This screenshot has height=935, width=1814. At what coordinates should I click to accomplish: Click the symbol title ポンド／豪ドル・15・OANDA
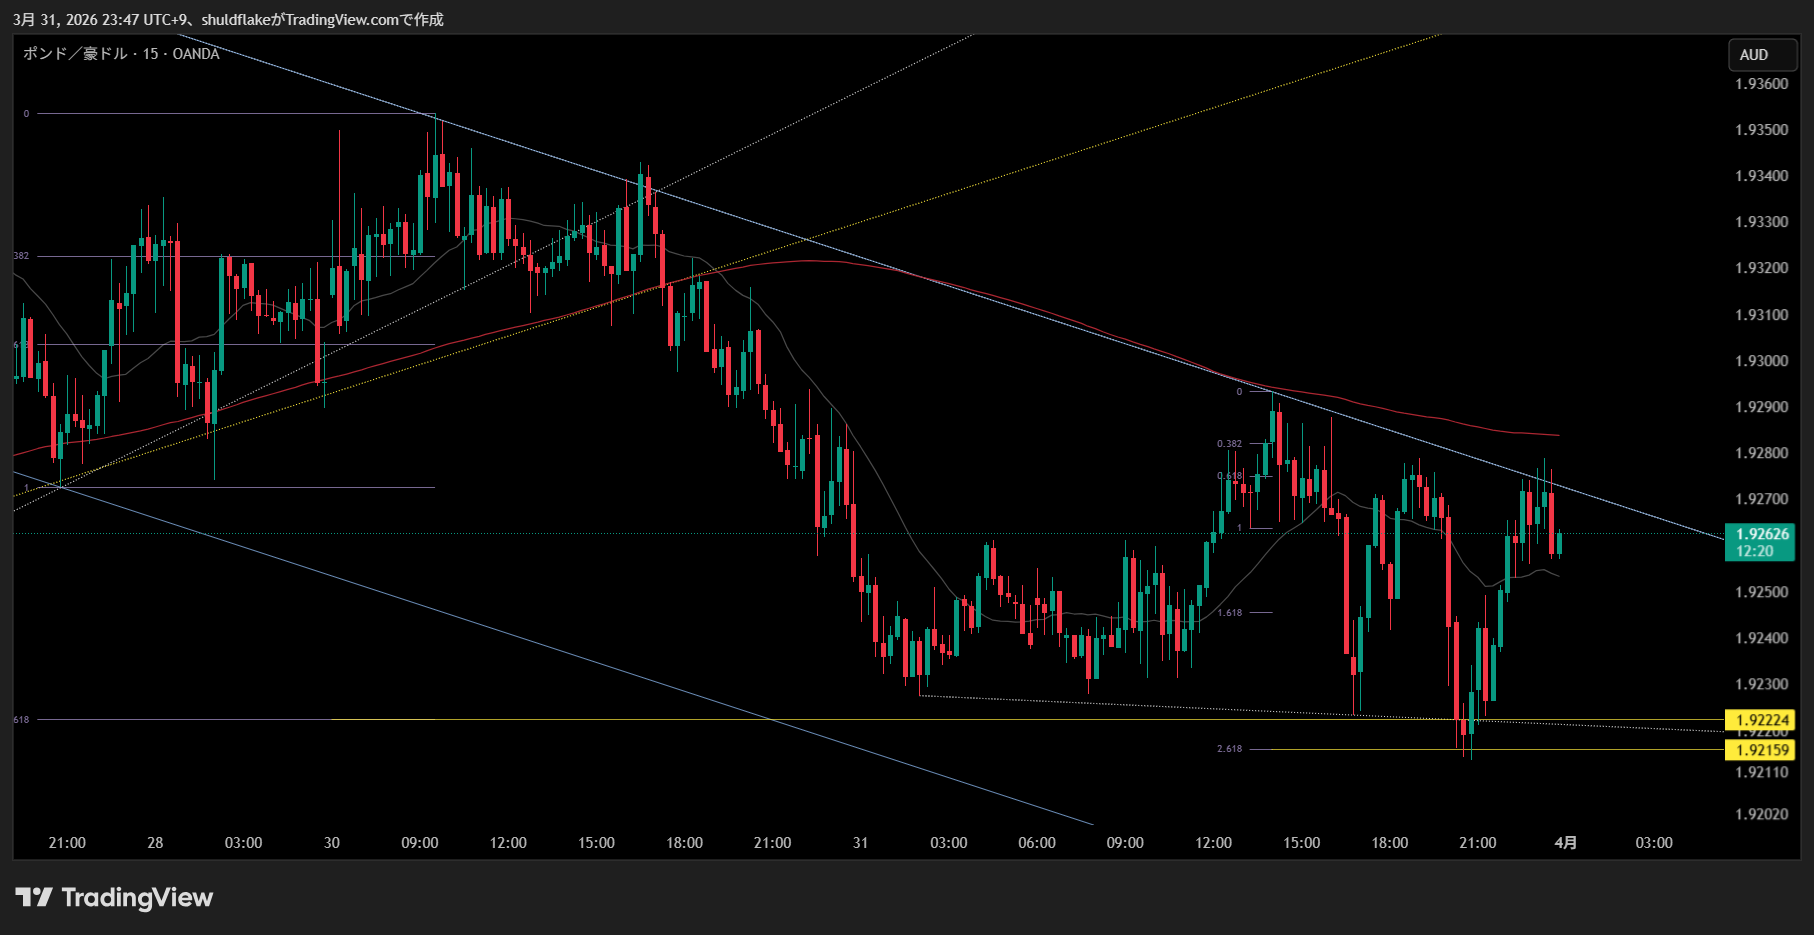[121, 54]
